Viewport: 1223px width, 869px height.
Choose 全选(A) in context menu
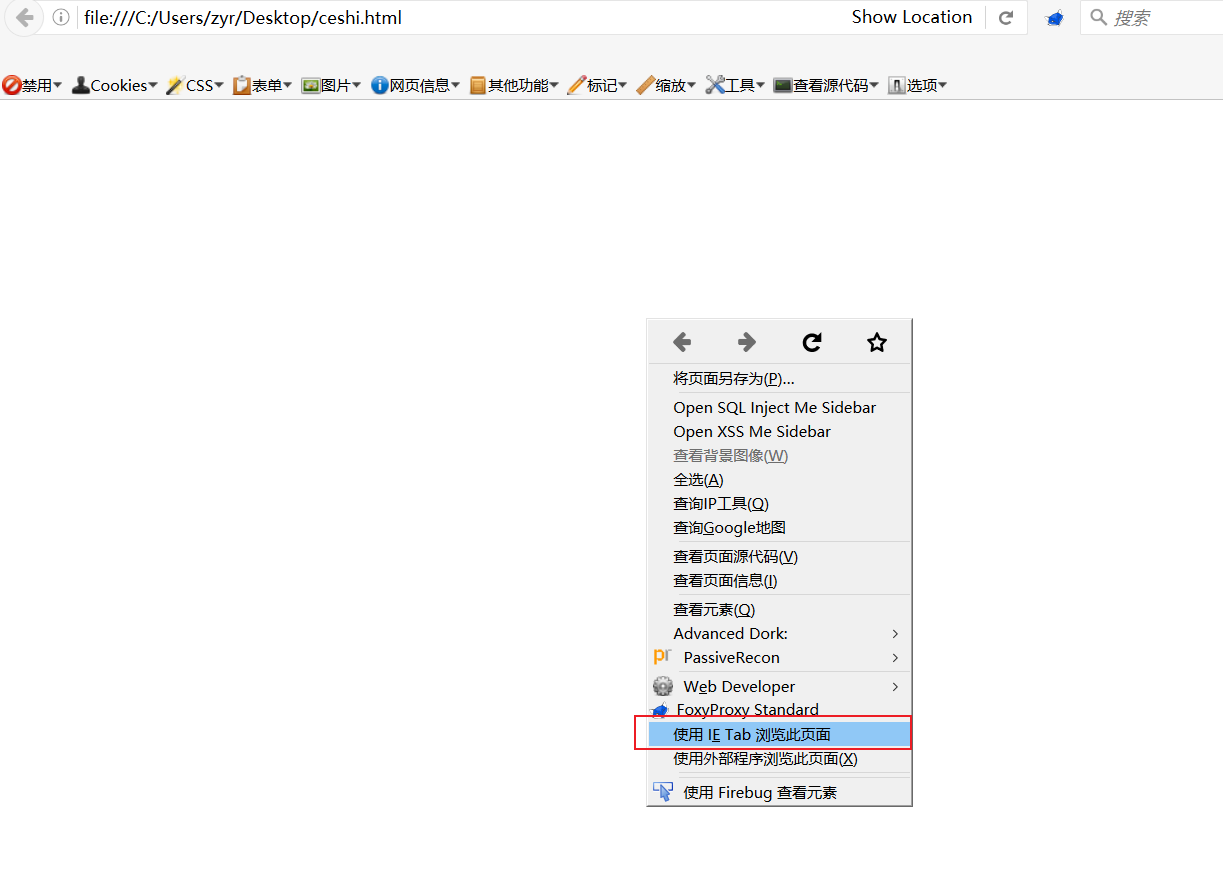780,480
